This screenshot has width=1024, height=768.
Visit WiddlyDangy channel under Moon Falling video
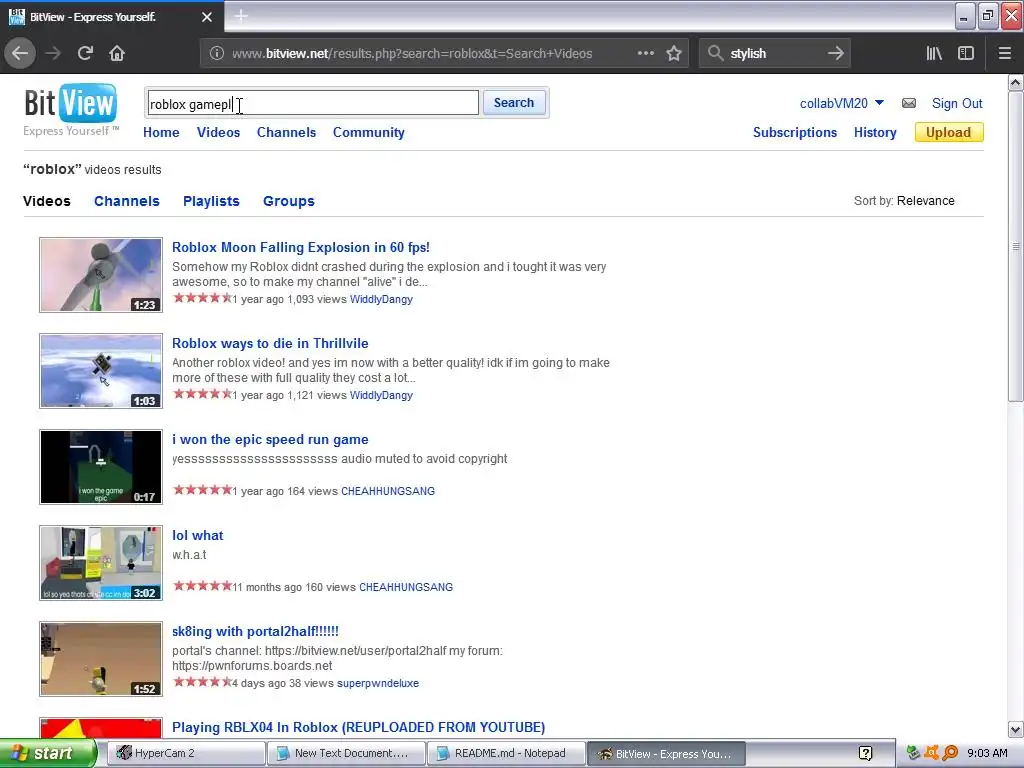pos(381,299)
